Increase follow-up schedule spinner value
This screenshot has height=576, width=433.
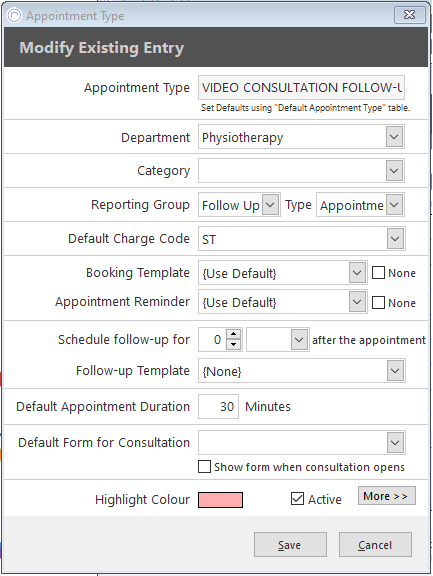pos(234,334)
